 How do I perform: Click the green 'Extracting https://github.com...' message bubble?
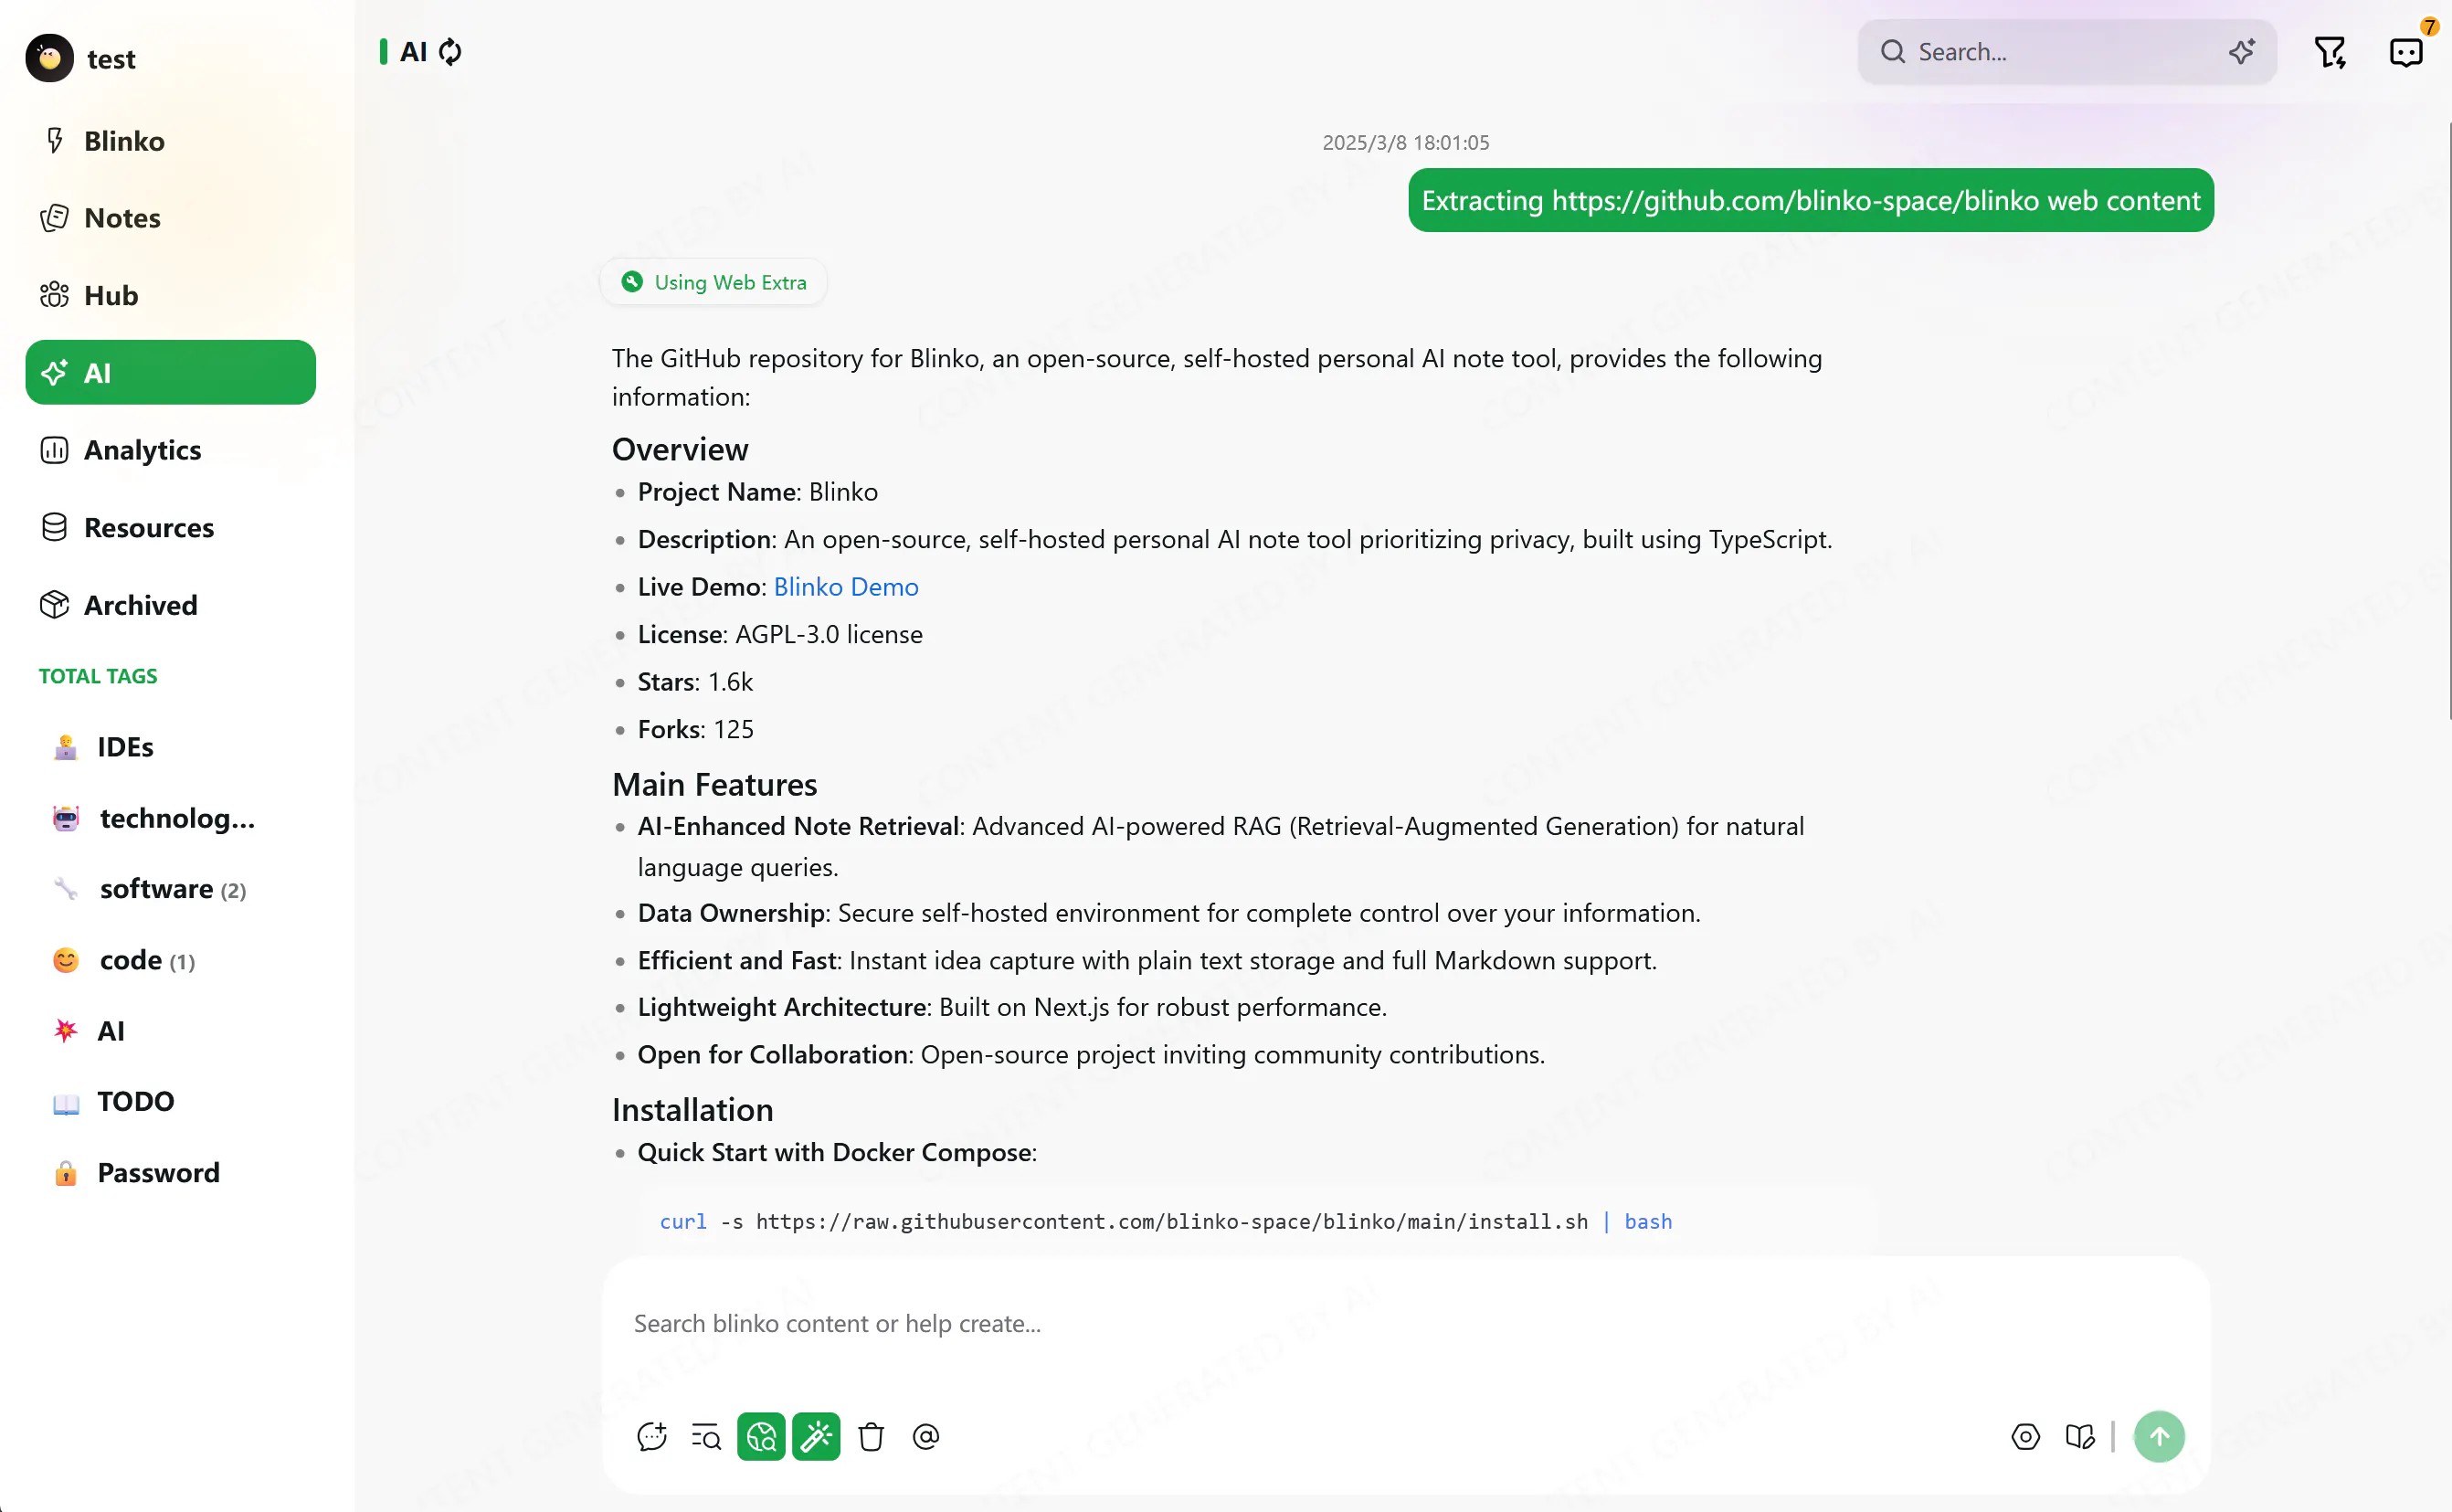coord(1811,200)
